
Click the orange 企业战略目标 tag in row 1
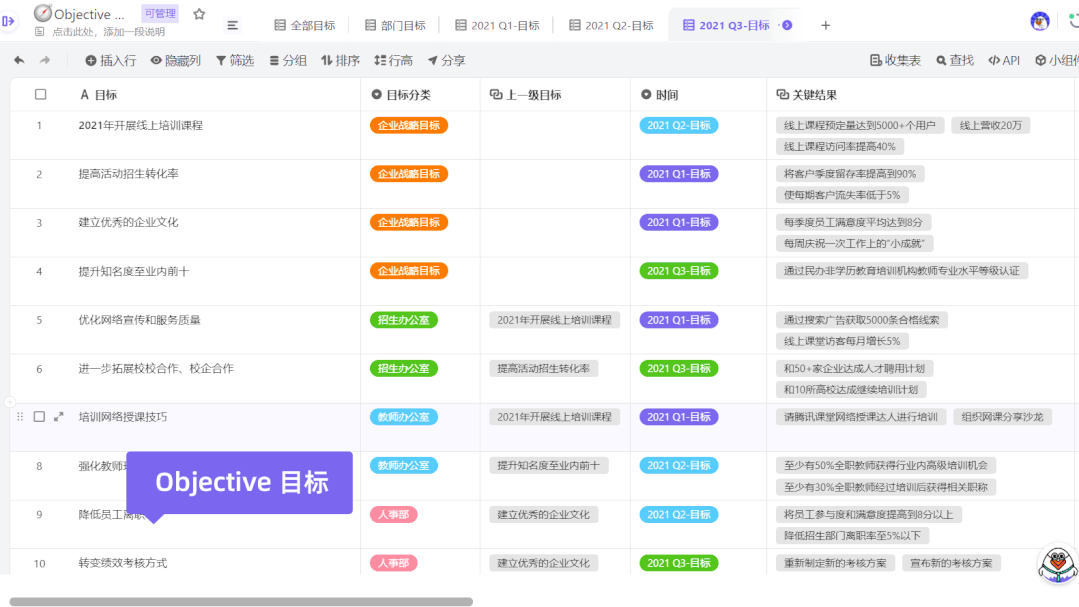click(408, 126)
